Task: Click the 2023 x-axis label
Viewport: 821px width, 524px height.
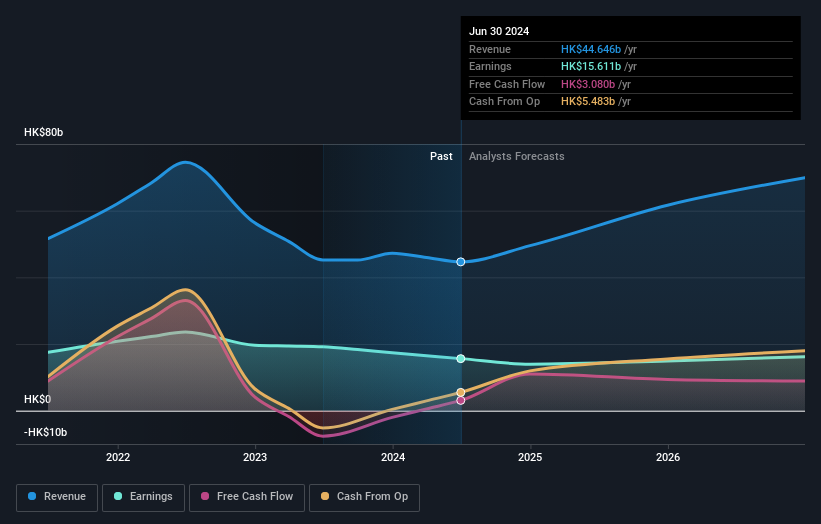Action: point(255,457)
